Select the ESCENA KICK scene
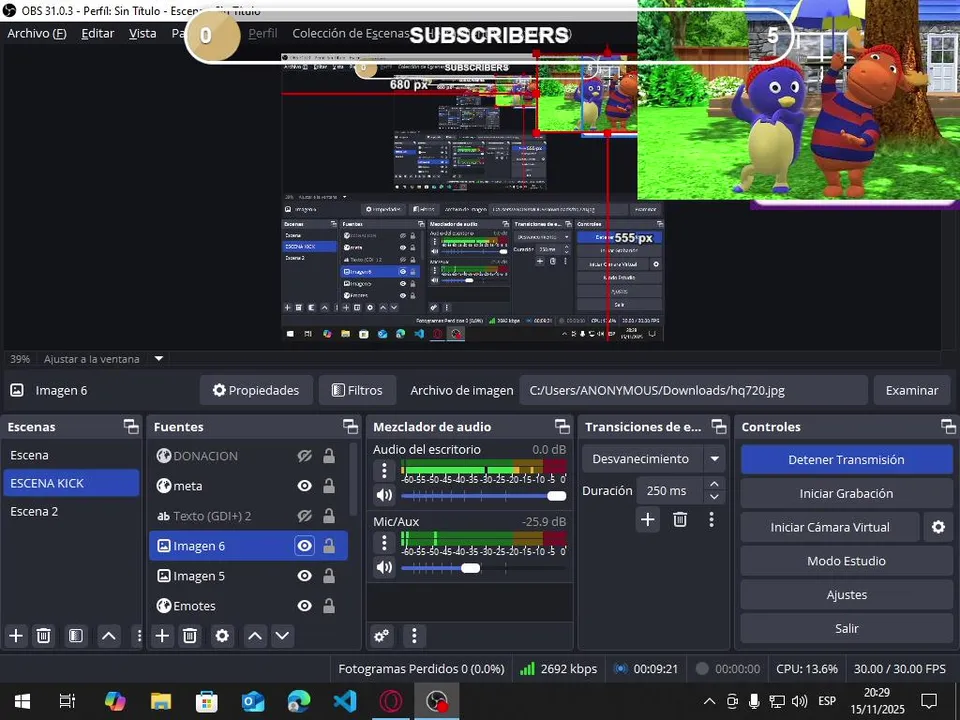Image resolution: width=960 pixels, height=720 pixels. [x=71, y=483]
